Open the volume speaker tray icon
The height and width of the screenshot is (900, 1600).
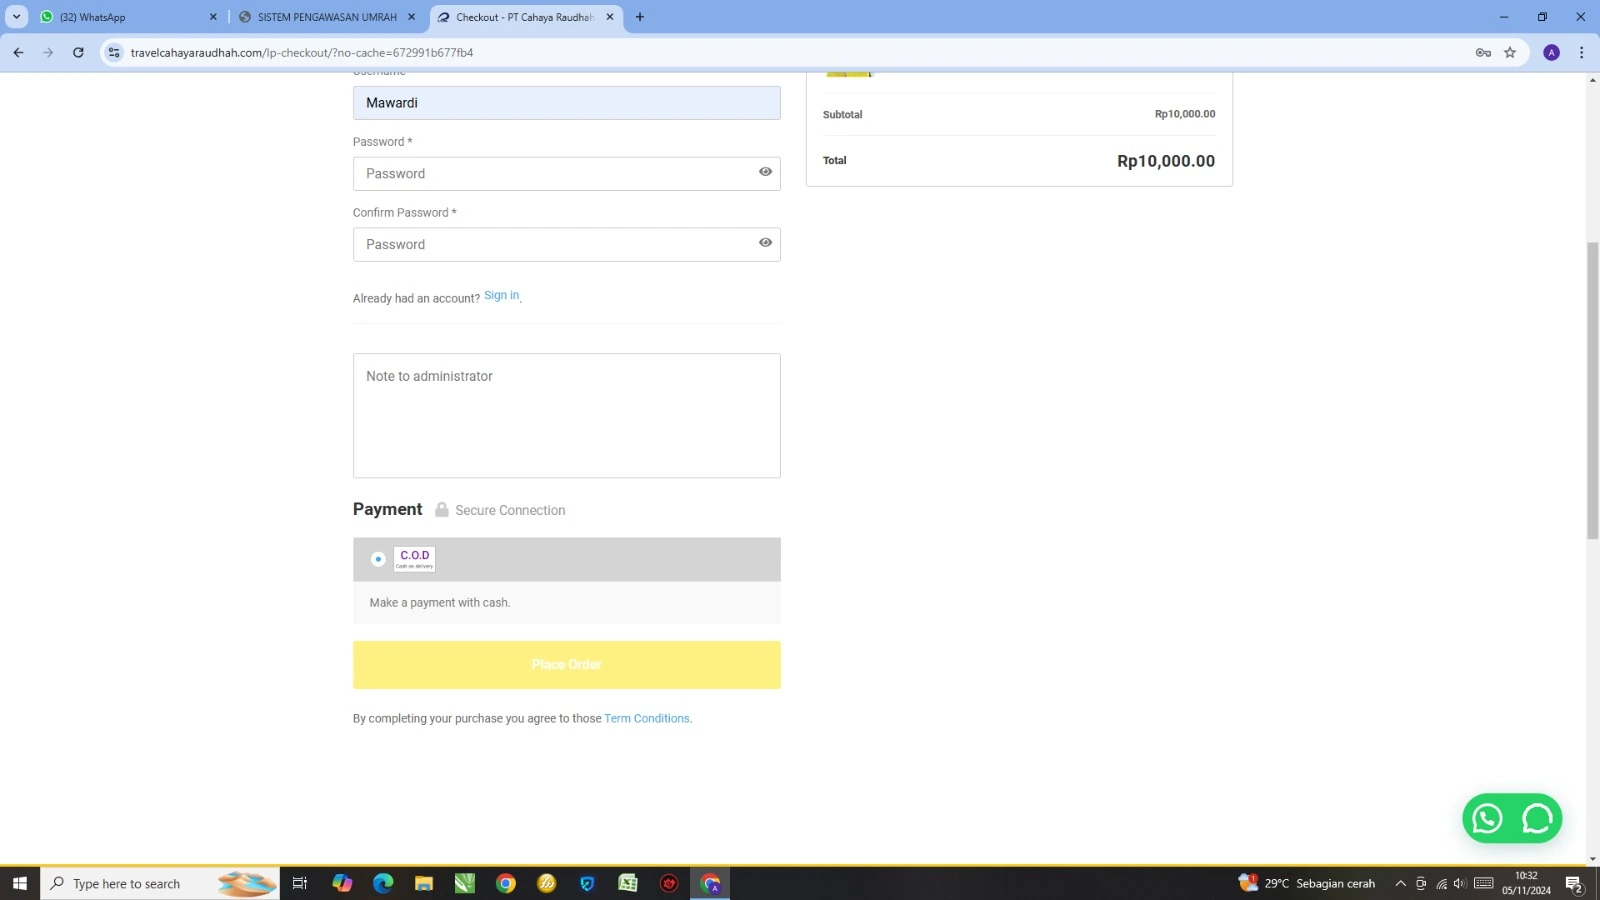tap(1460, 884)
